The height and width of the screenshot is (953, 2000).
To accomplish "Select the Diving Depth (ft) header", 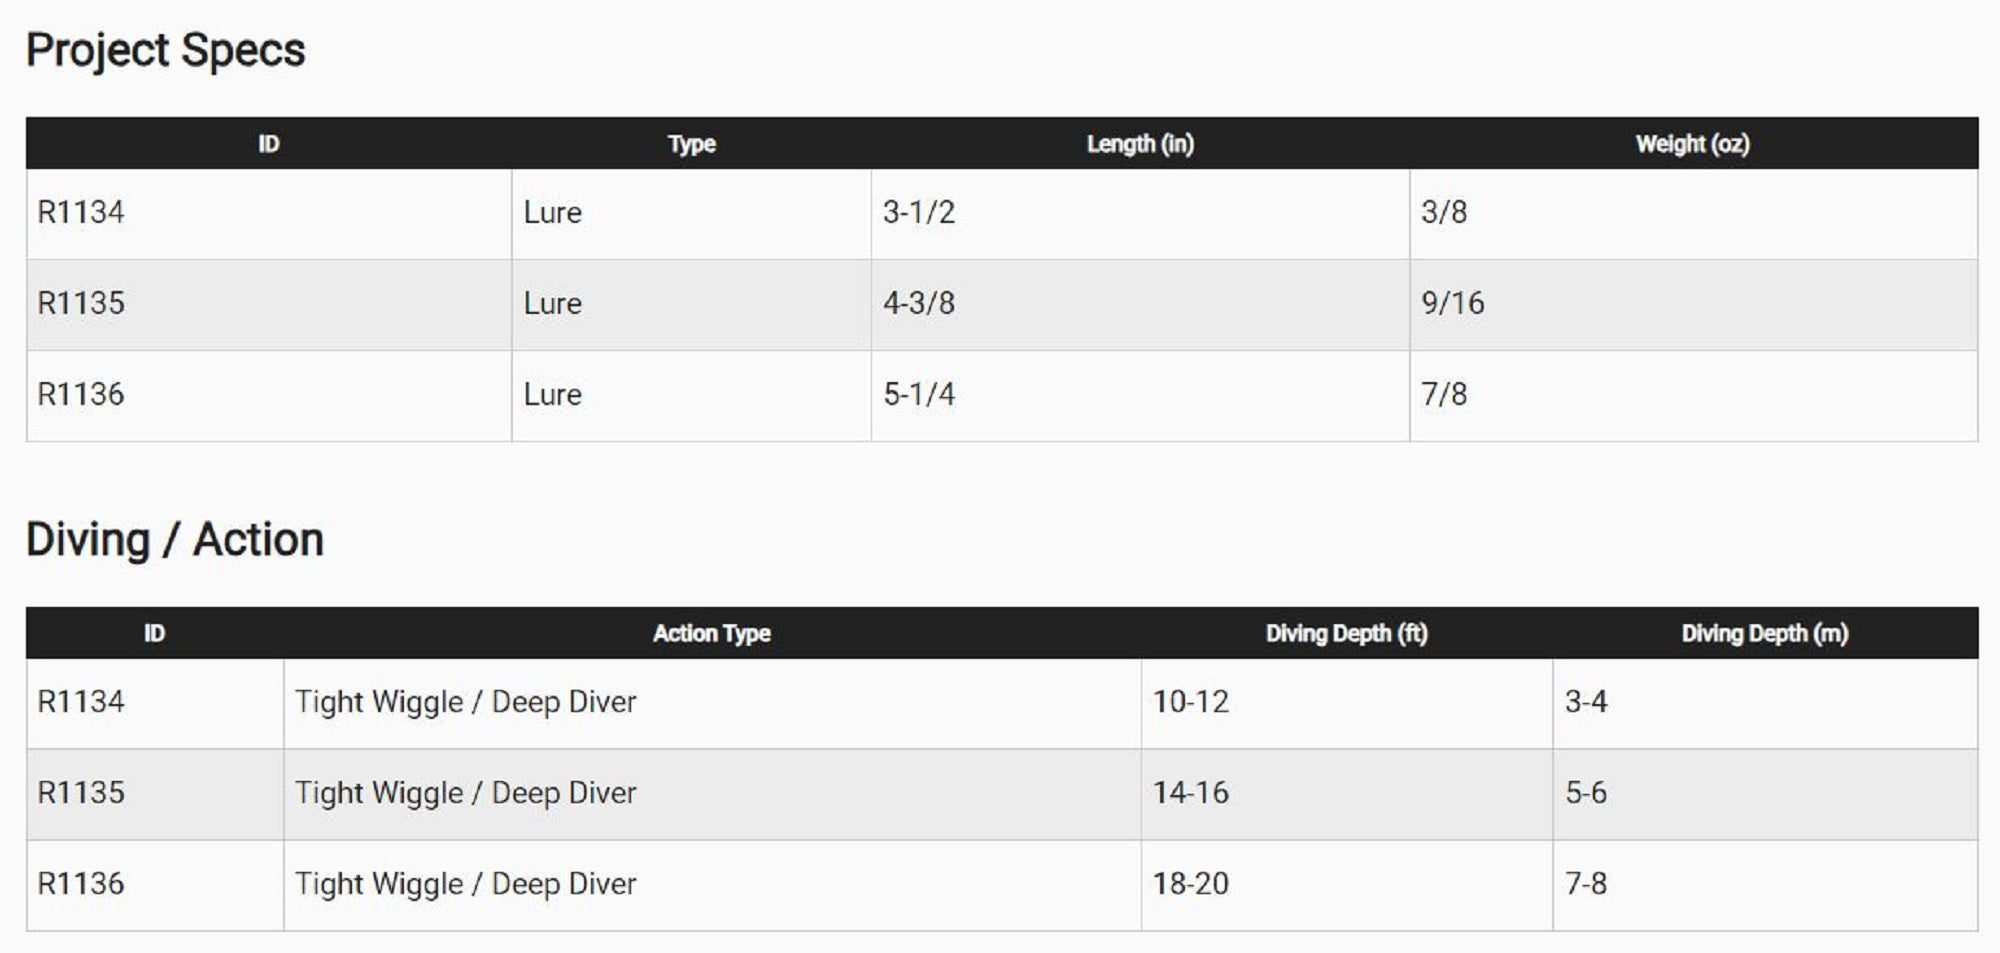I will point(1346,633).
